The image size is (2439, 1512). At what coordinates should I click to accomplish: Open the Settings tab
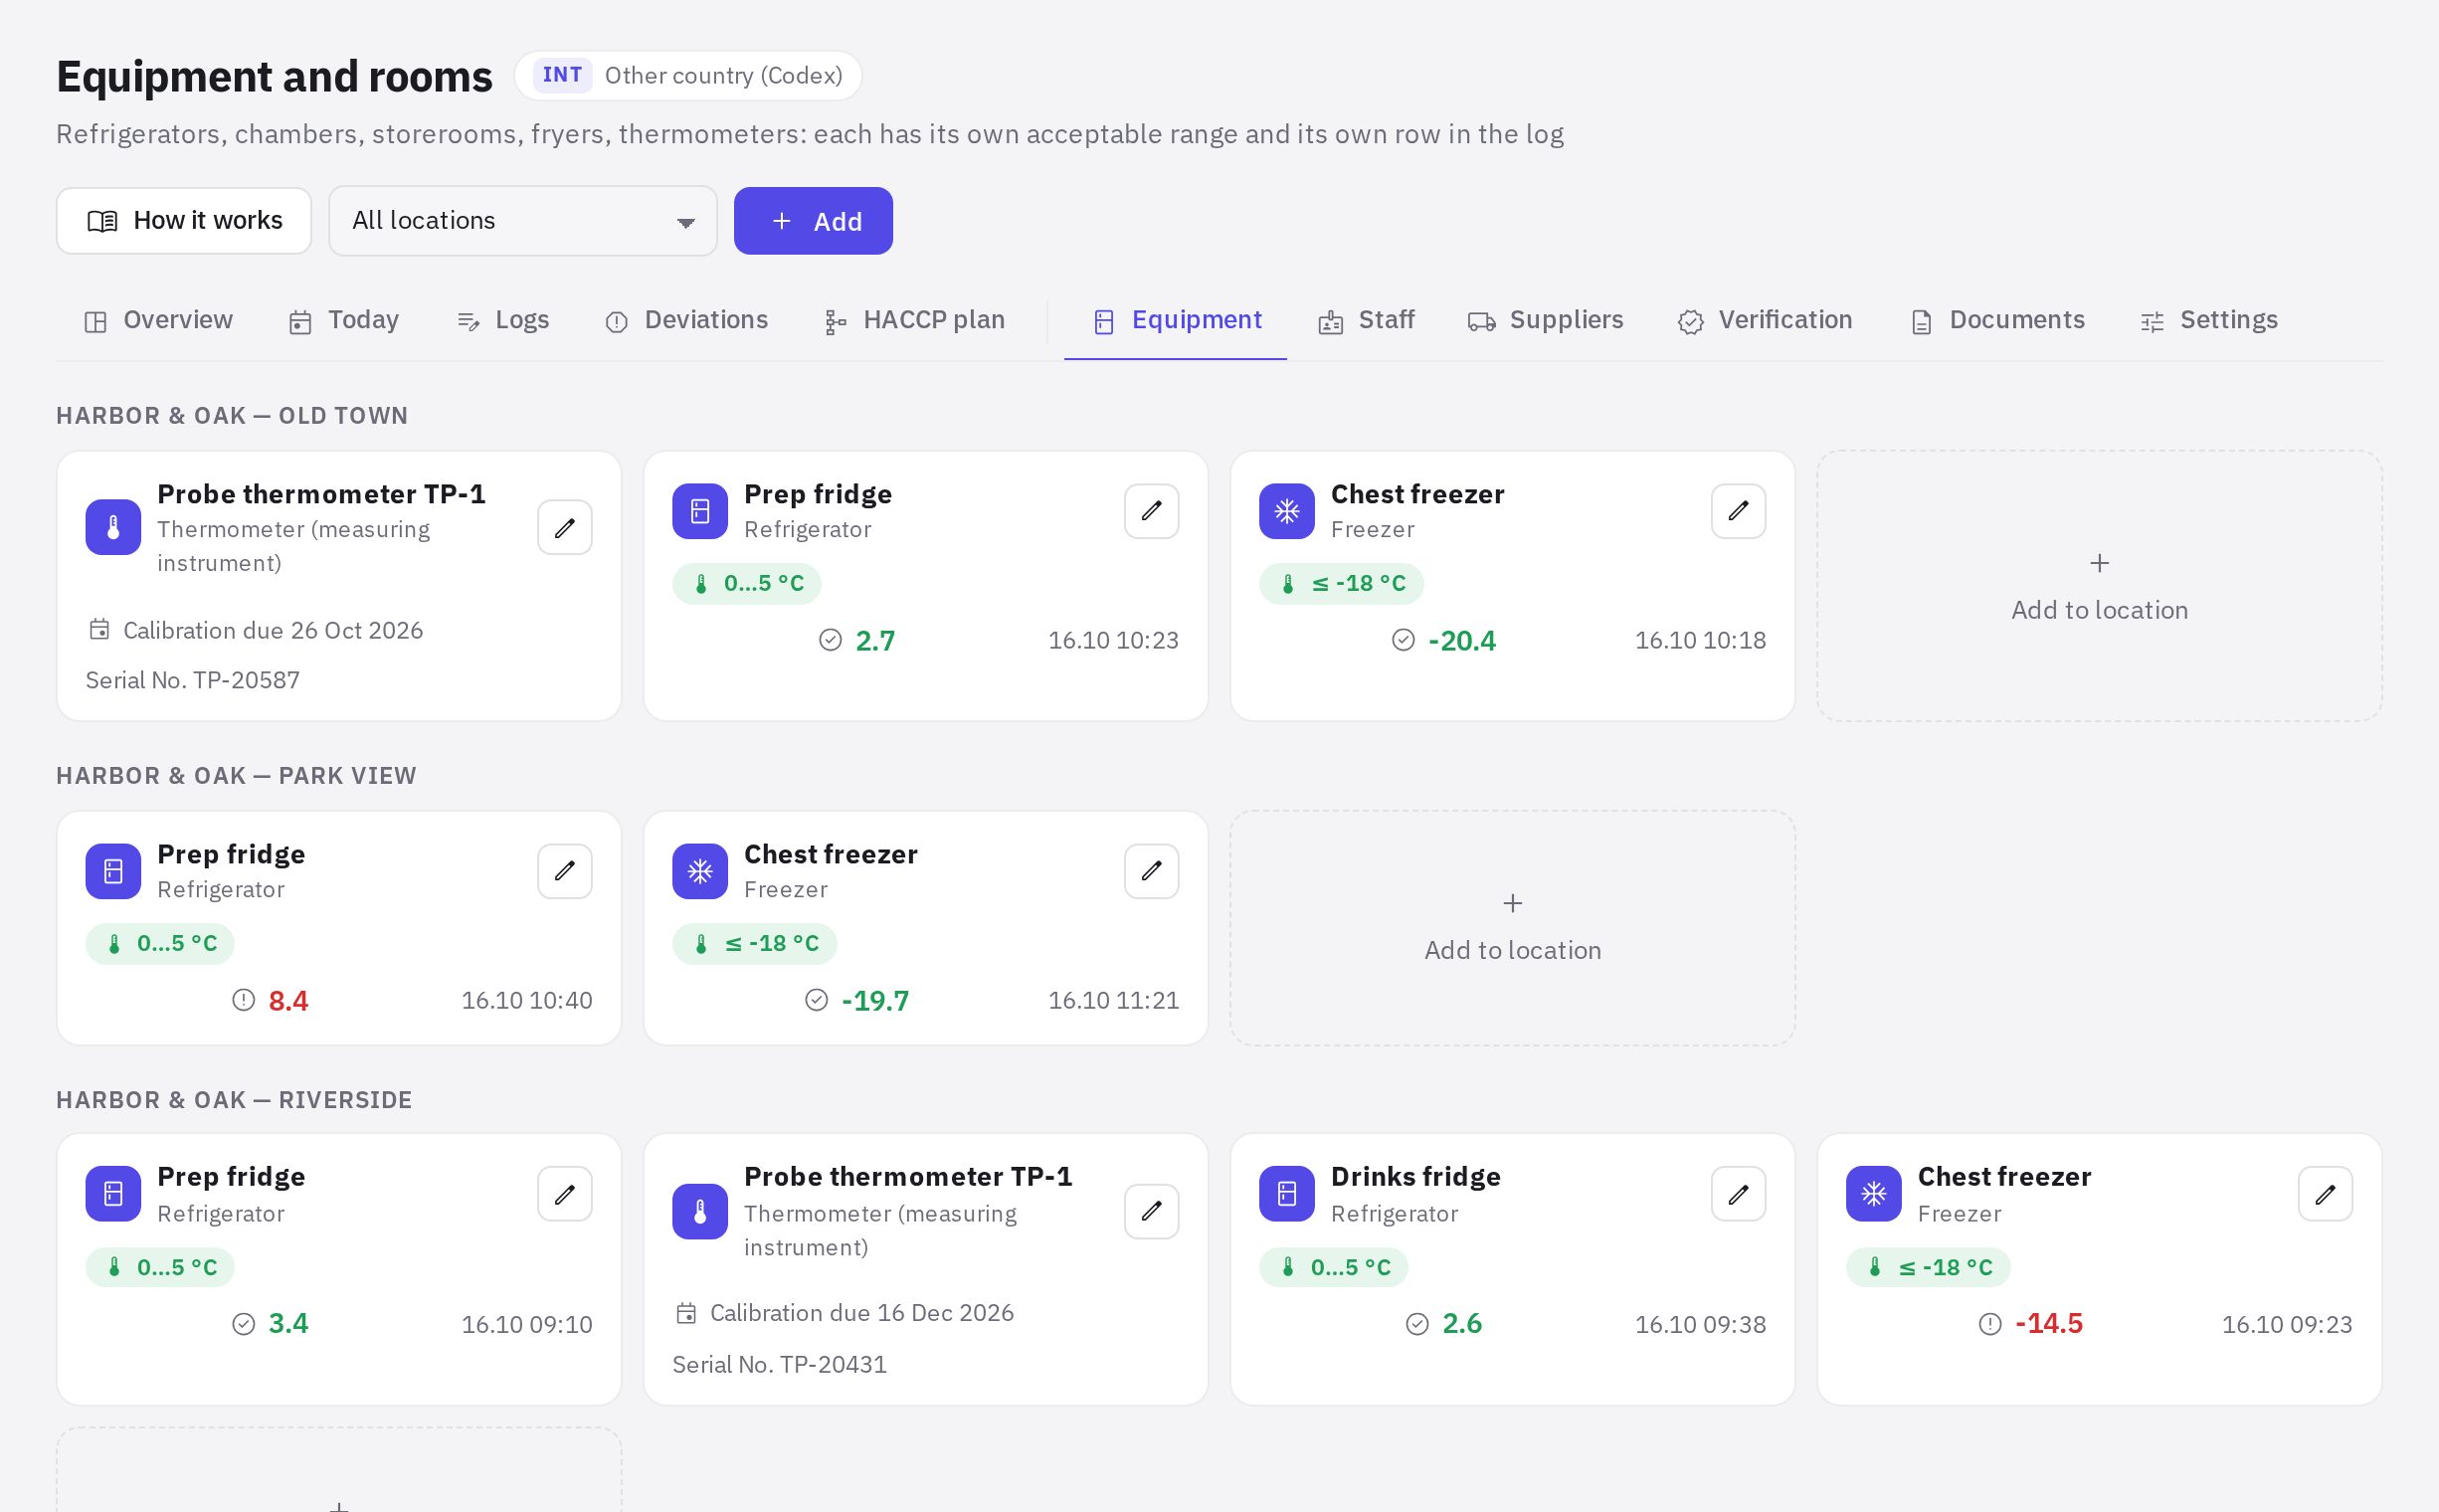2209,321
